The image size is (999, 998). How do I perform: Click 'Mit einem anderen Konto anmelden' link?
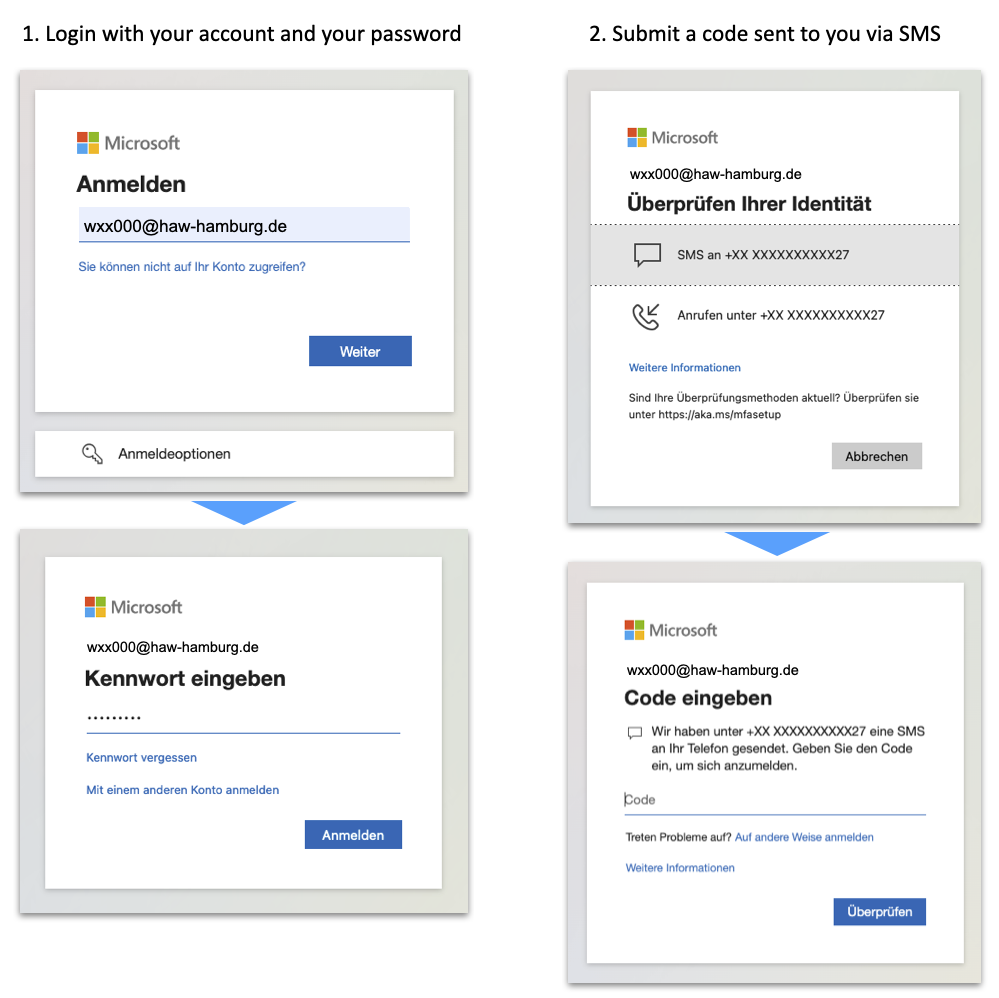tap(183, 790)
